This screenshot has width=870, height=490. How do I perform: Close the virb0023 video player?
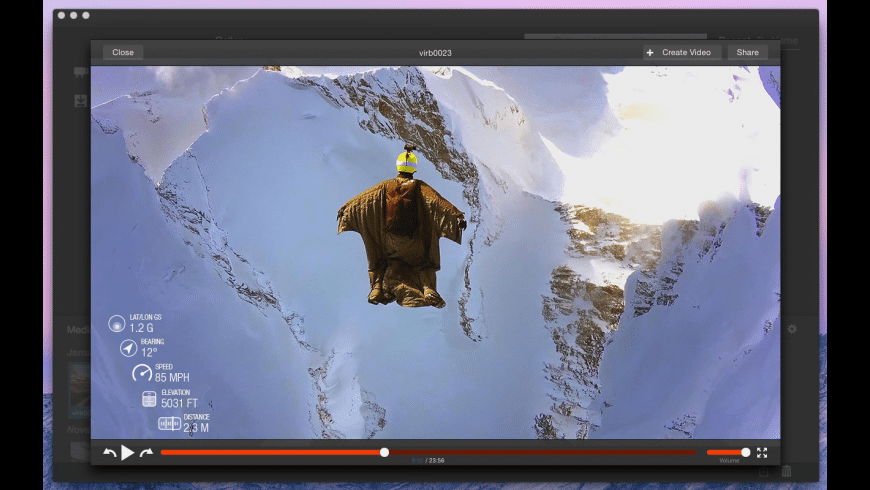123,52
